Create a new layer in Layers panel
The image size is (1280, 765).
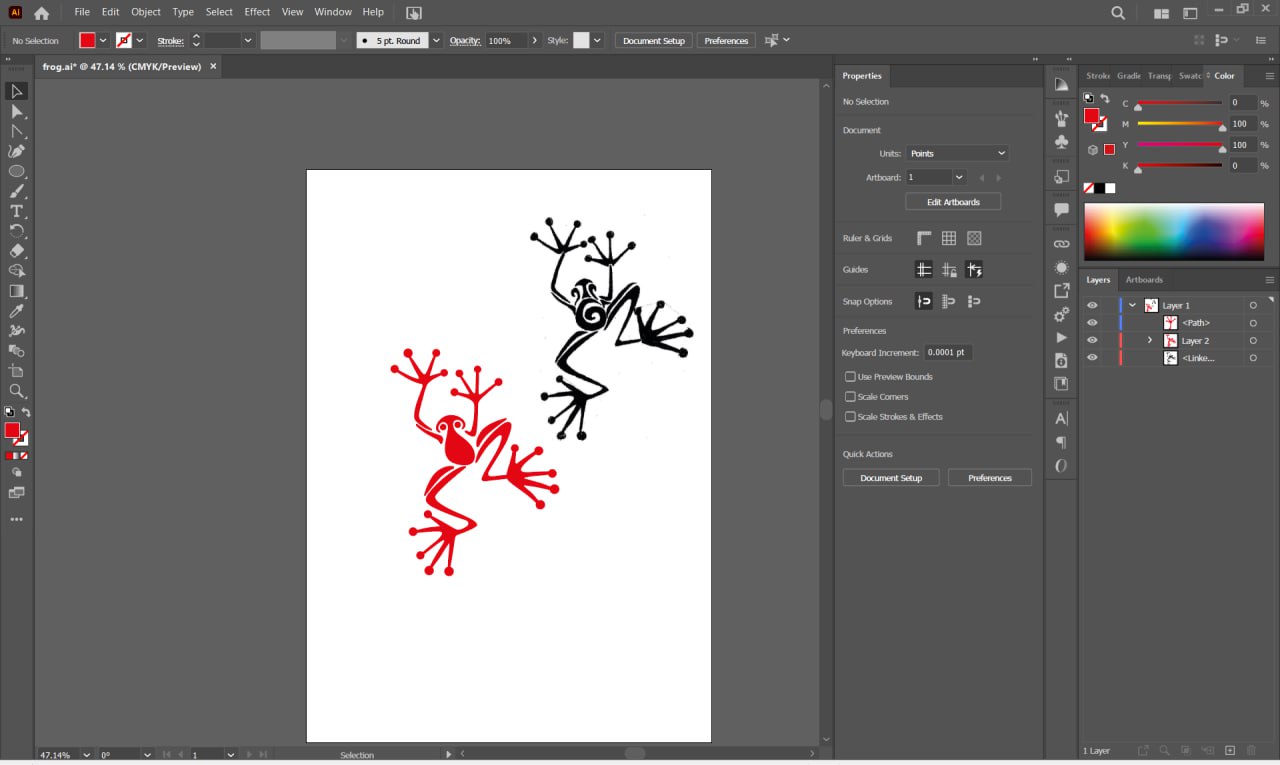point(1230,750)
